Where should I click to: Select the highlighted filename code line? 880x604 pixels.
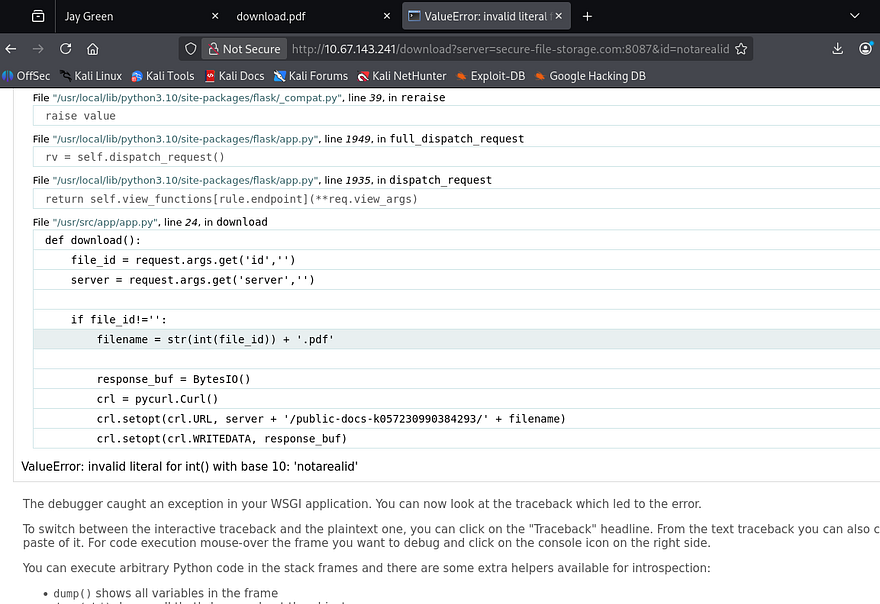point(215,339)
